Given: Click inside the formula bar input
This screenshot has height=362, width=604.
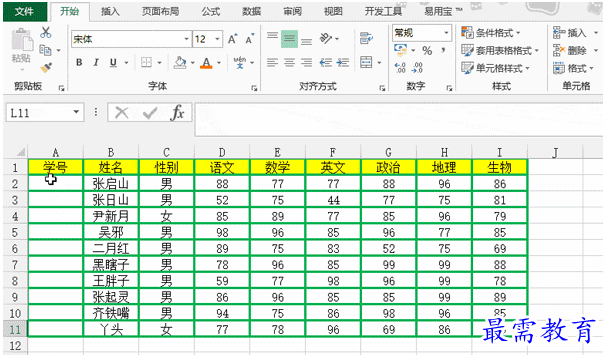Looking at the screenshot, I should click(x=399, y=119).
